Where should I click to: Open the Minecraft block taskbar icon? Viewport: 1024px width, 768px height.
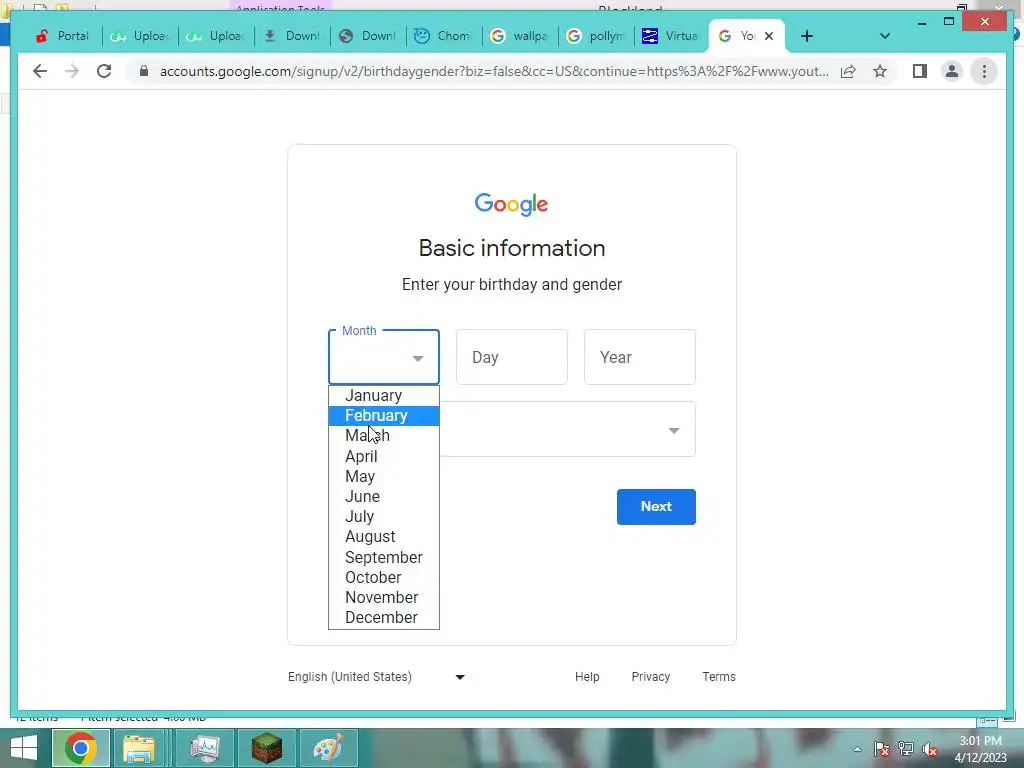(267, 748)
